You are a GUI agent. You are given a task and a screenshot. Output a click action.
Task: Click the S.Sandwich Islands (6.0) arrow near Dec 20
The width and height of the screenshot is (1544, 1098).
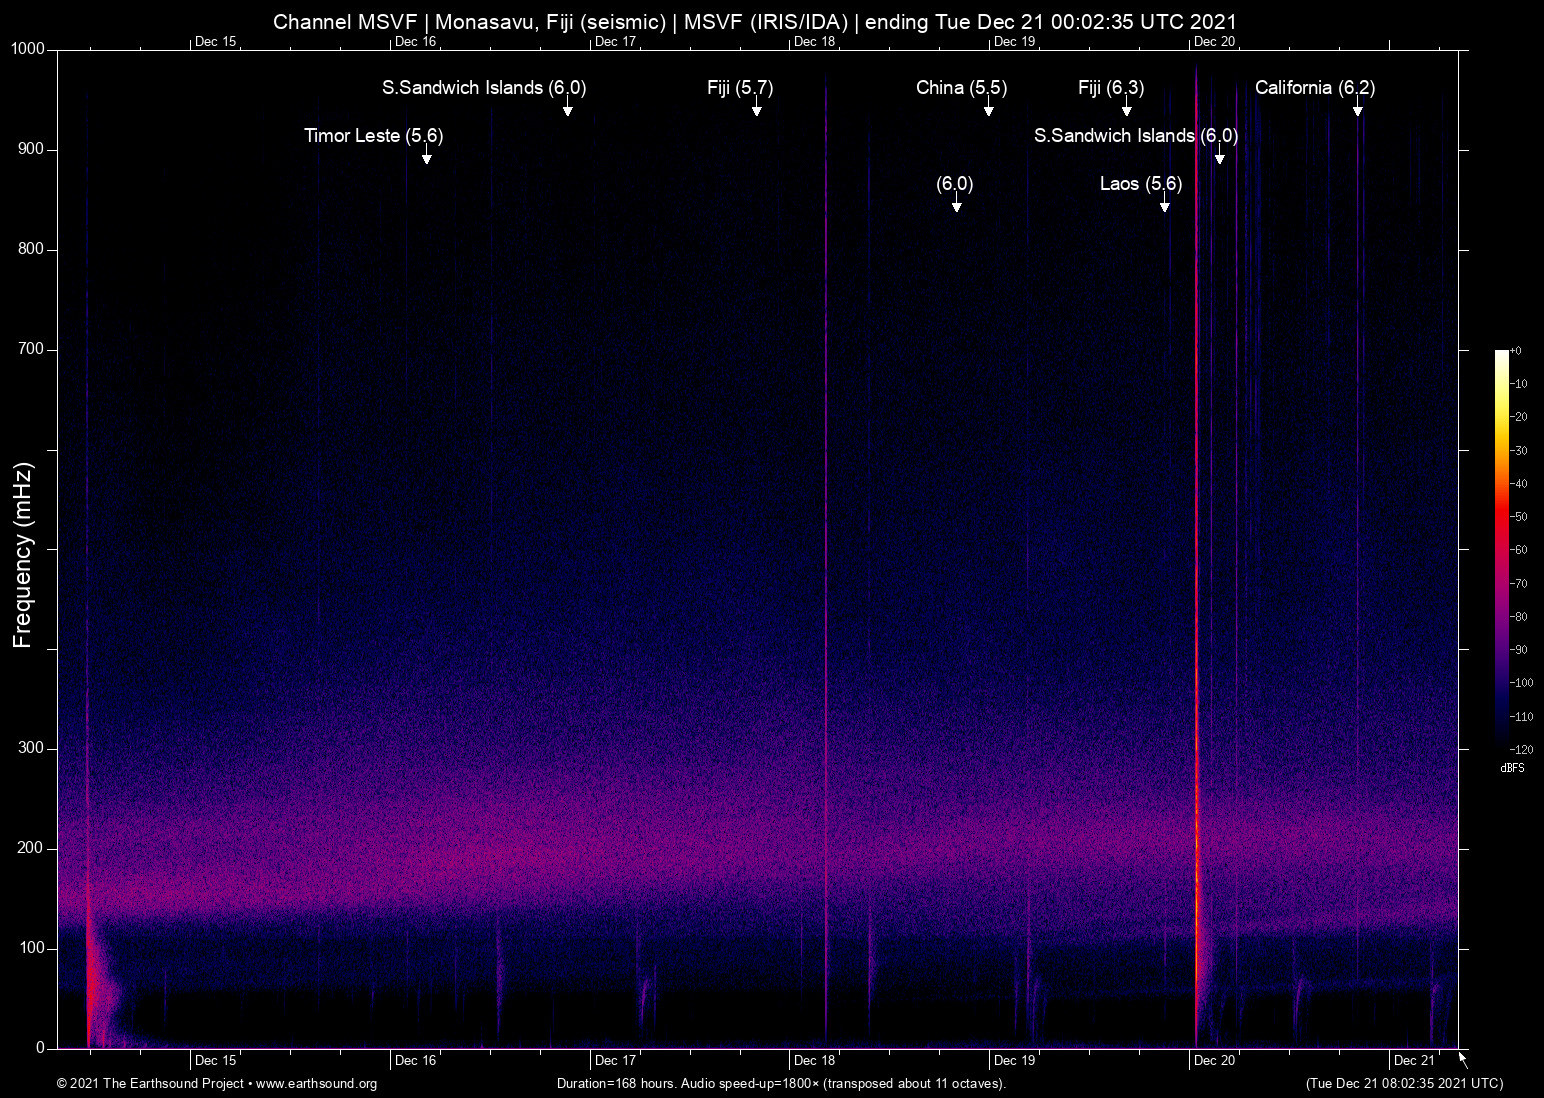[x=1220, y=154]
